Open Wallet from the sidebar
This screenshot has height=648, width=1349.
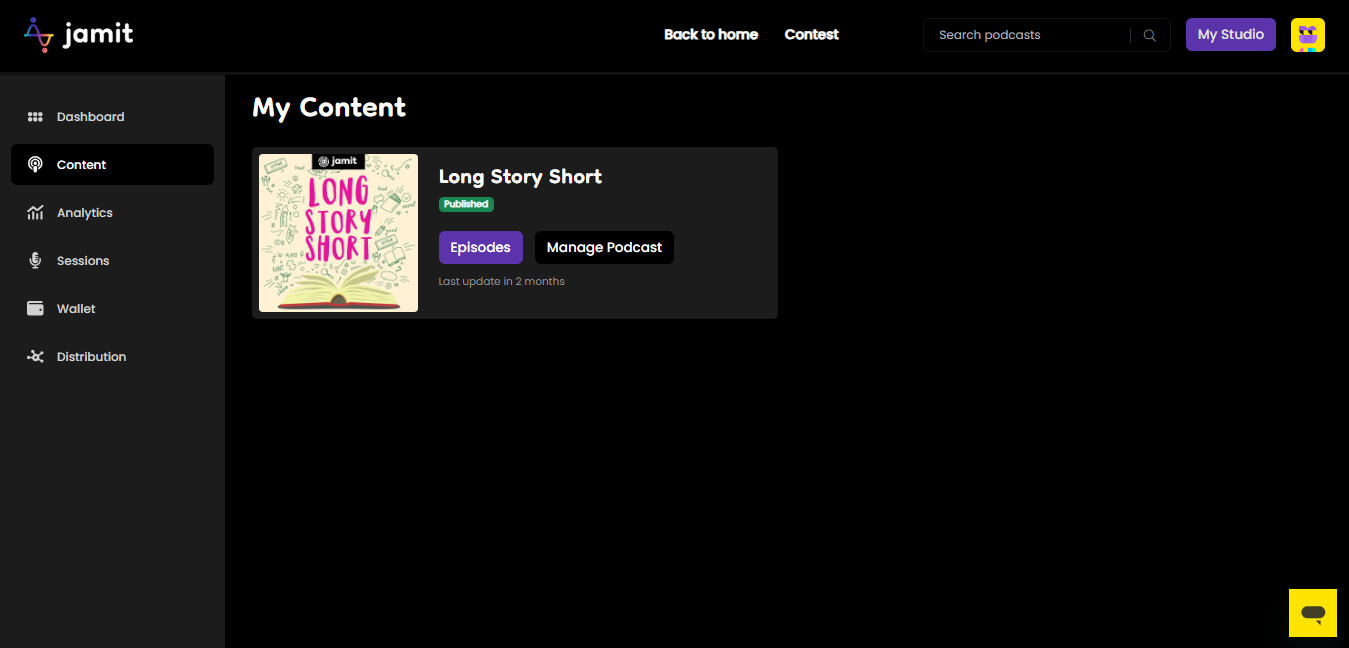(x=112, y=309)
